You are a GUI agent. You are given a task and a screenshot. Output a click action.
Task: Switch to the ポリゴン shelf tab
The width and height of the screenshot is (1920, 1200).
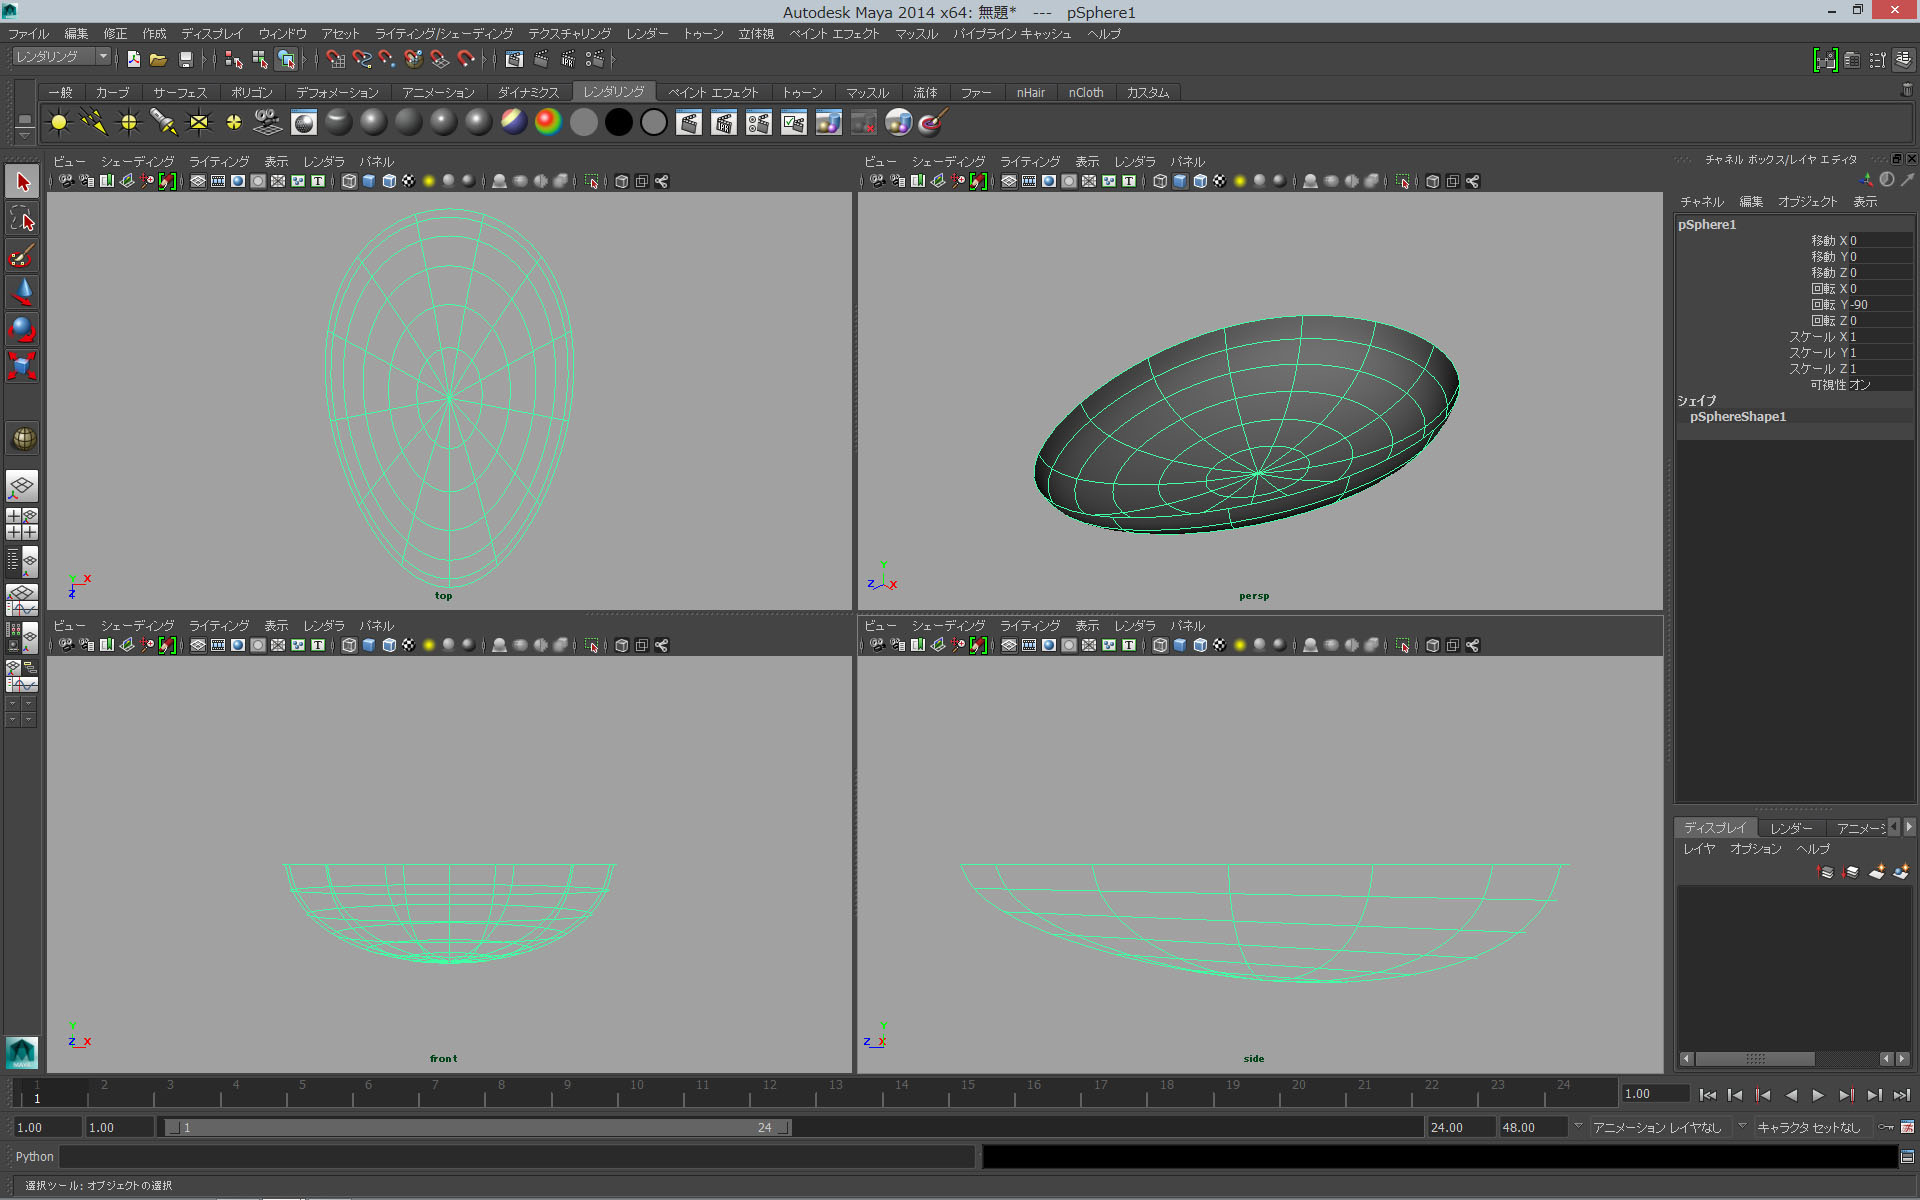(252, 92)
